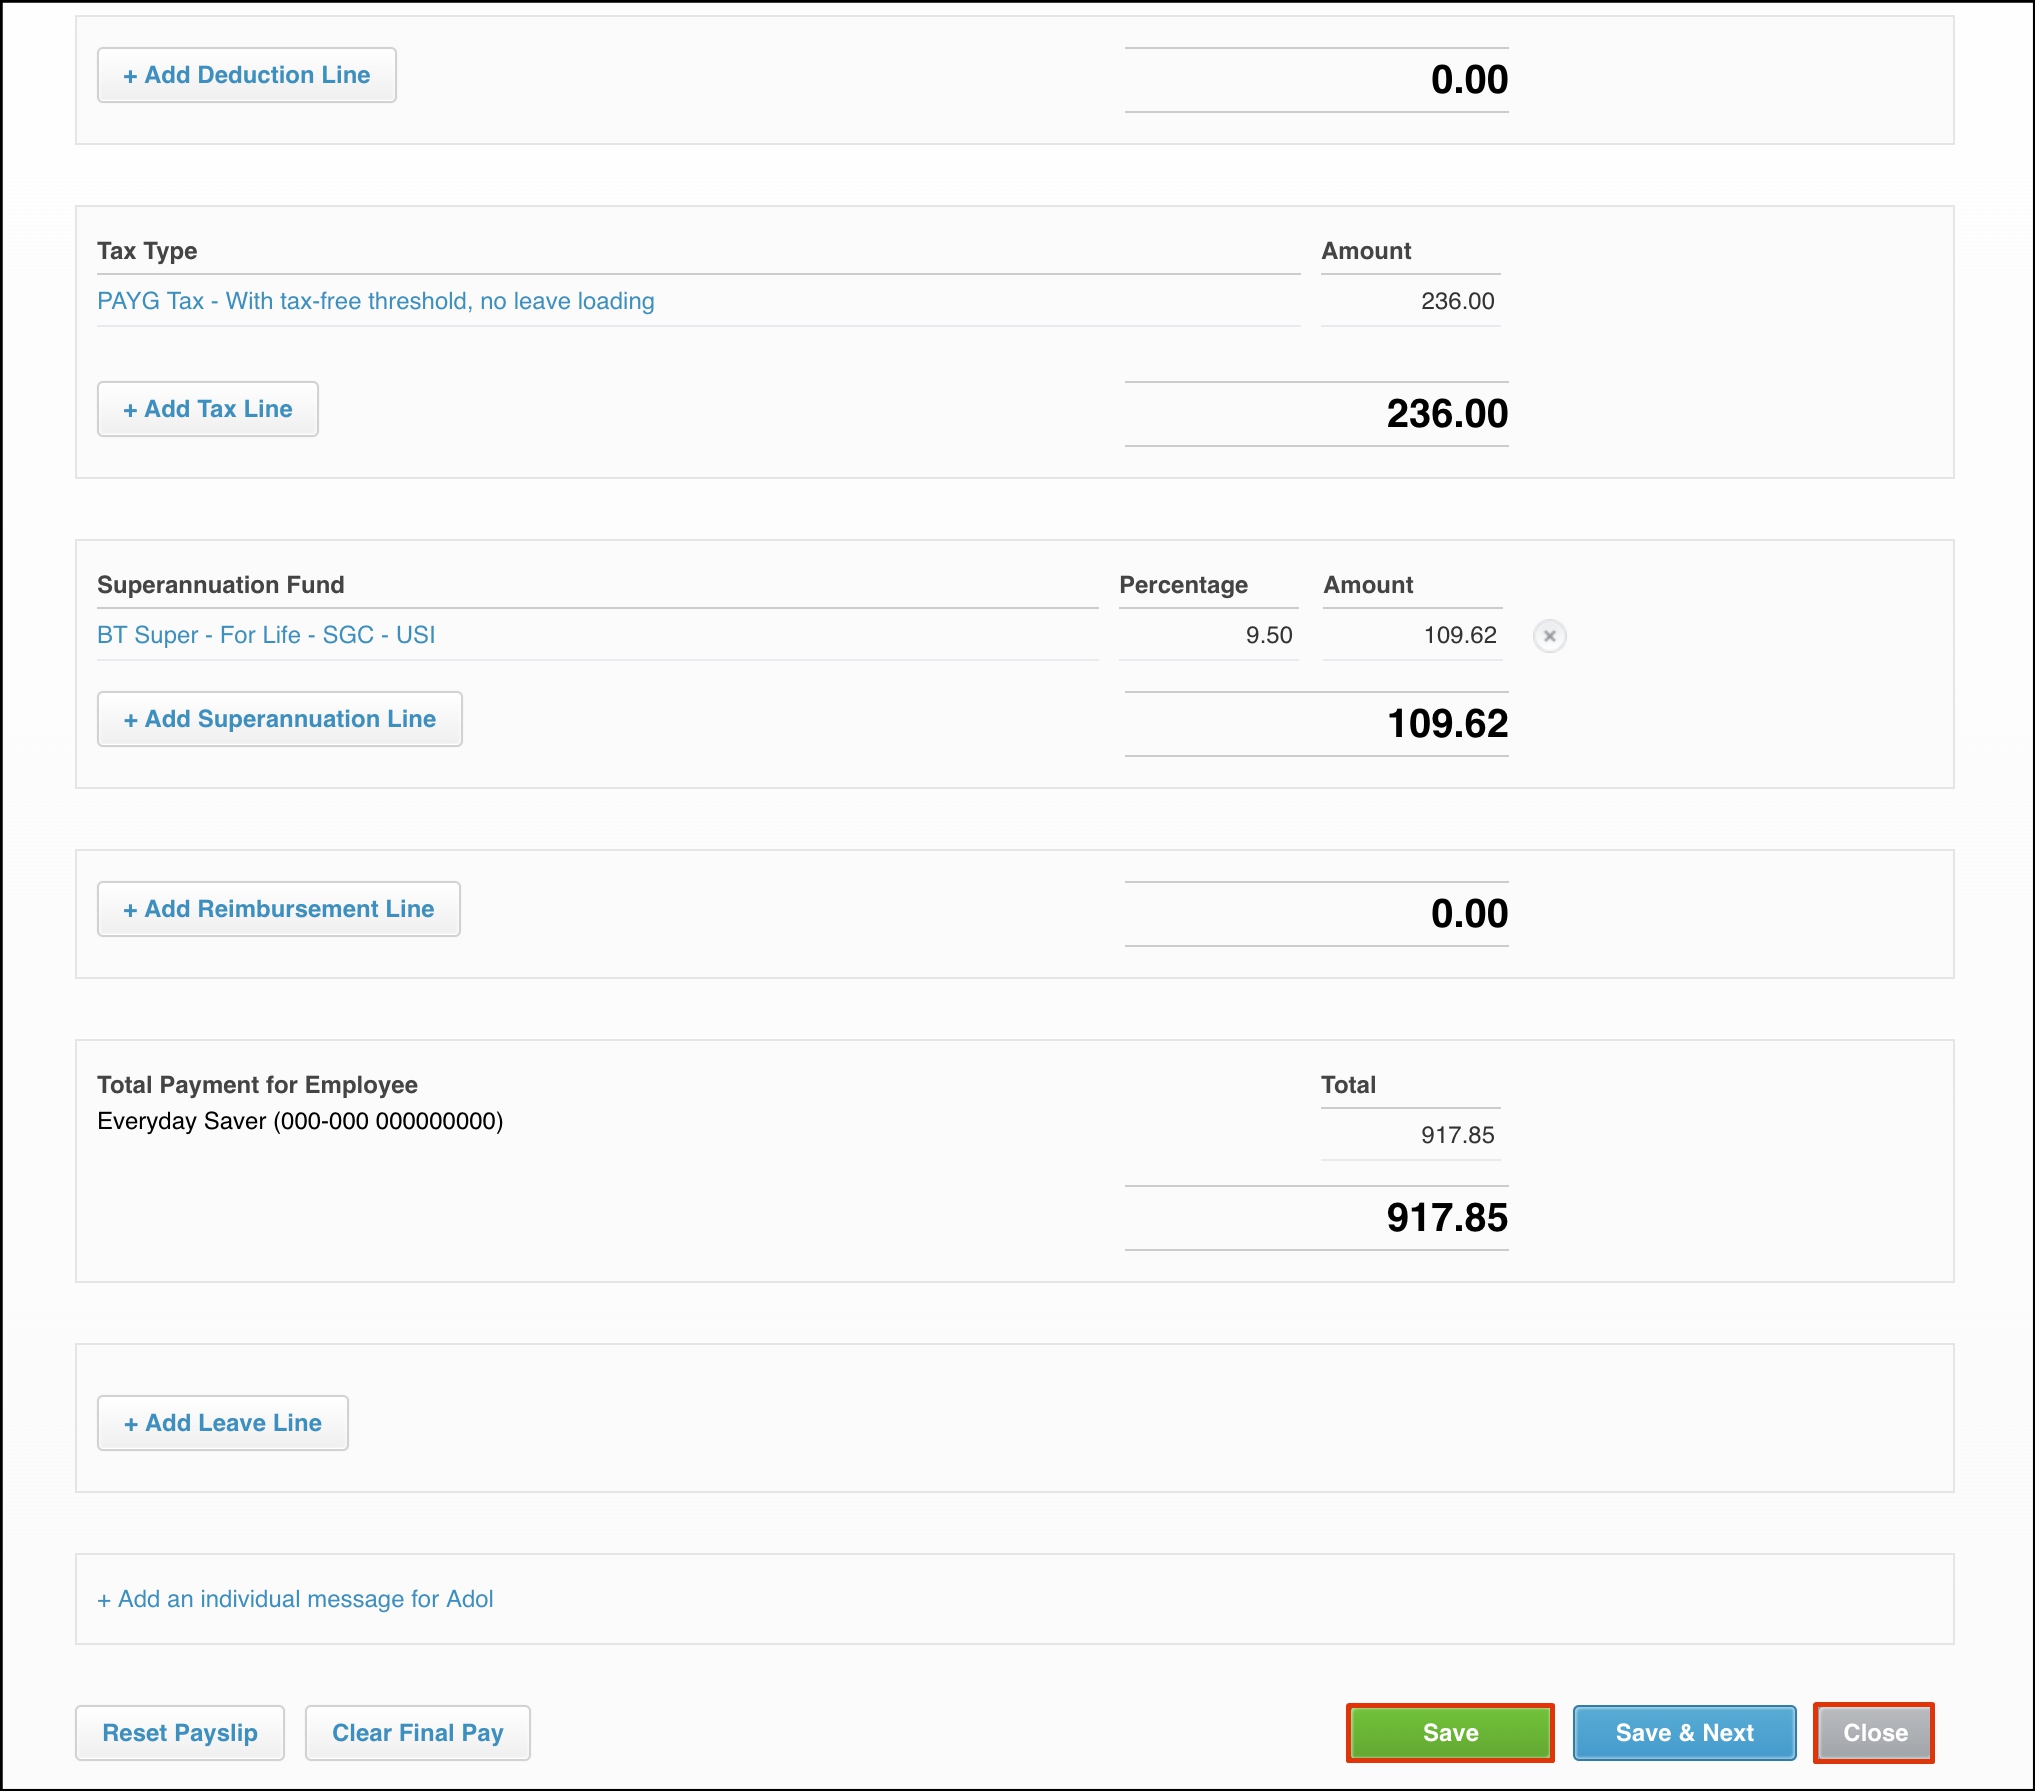
Task: Edit the superannuation amount of 109.62
Action: [1410, 634]
